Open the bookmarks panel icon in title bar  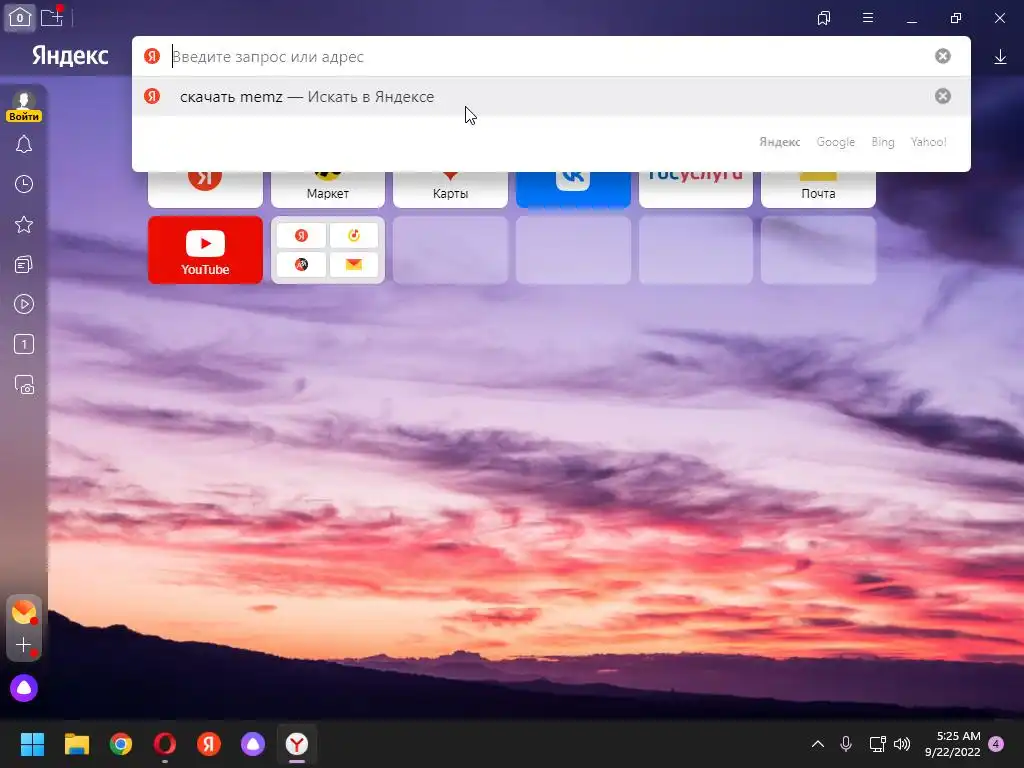(x=824, y=18)
